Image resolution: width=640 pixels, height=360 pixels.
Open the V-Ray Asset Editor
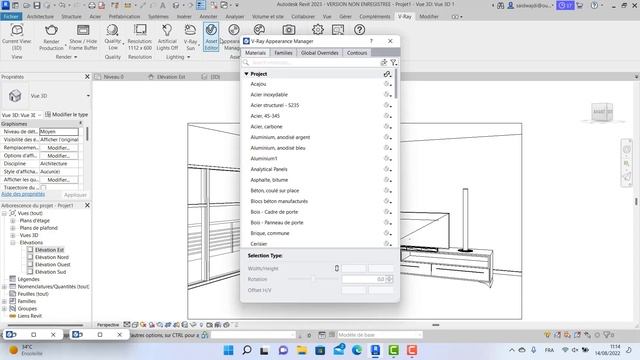click(x=211, y=36)
